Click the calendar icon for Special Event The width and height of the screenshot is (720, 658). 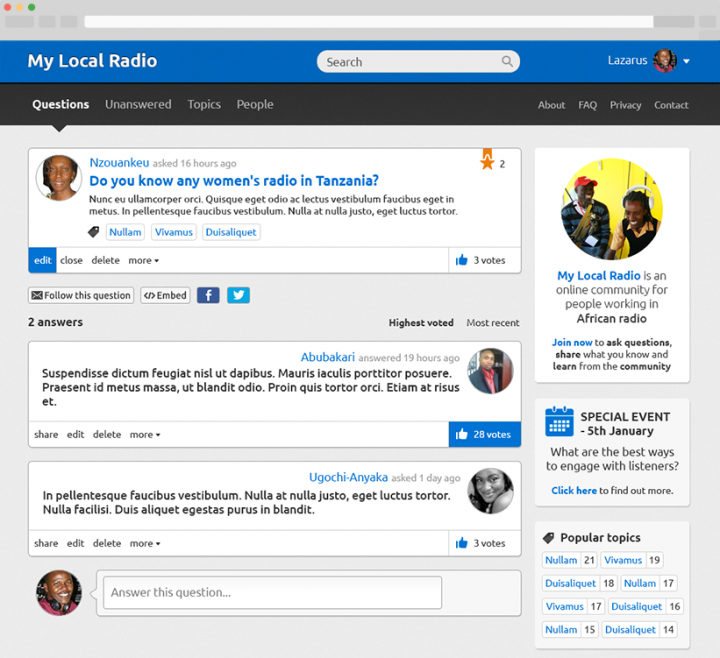(x=559, y=423)
